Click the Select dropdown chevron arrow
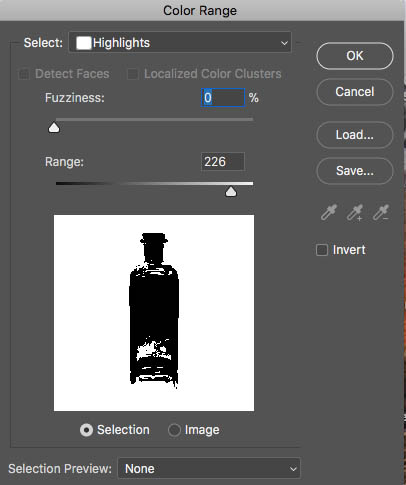406x485 pixels. tap(284, 43)
